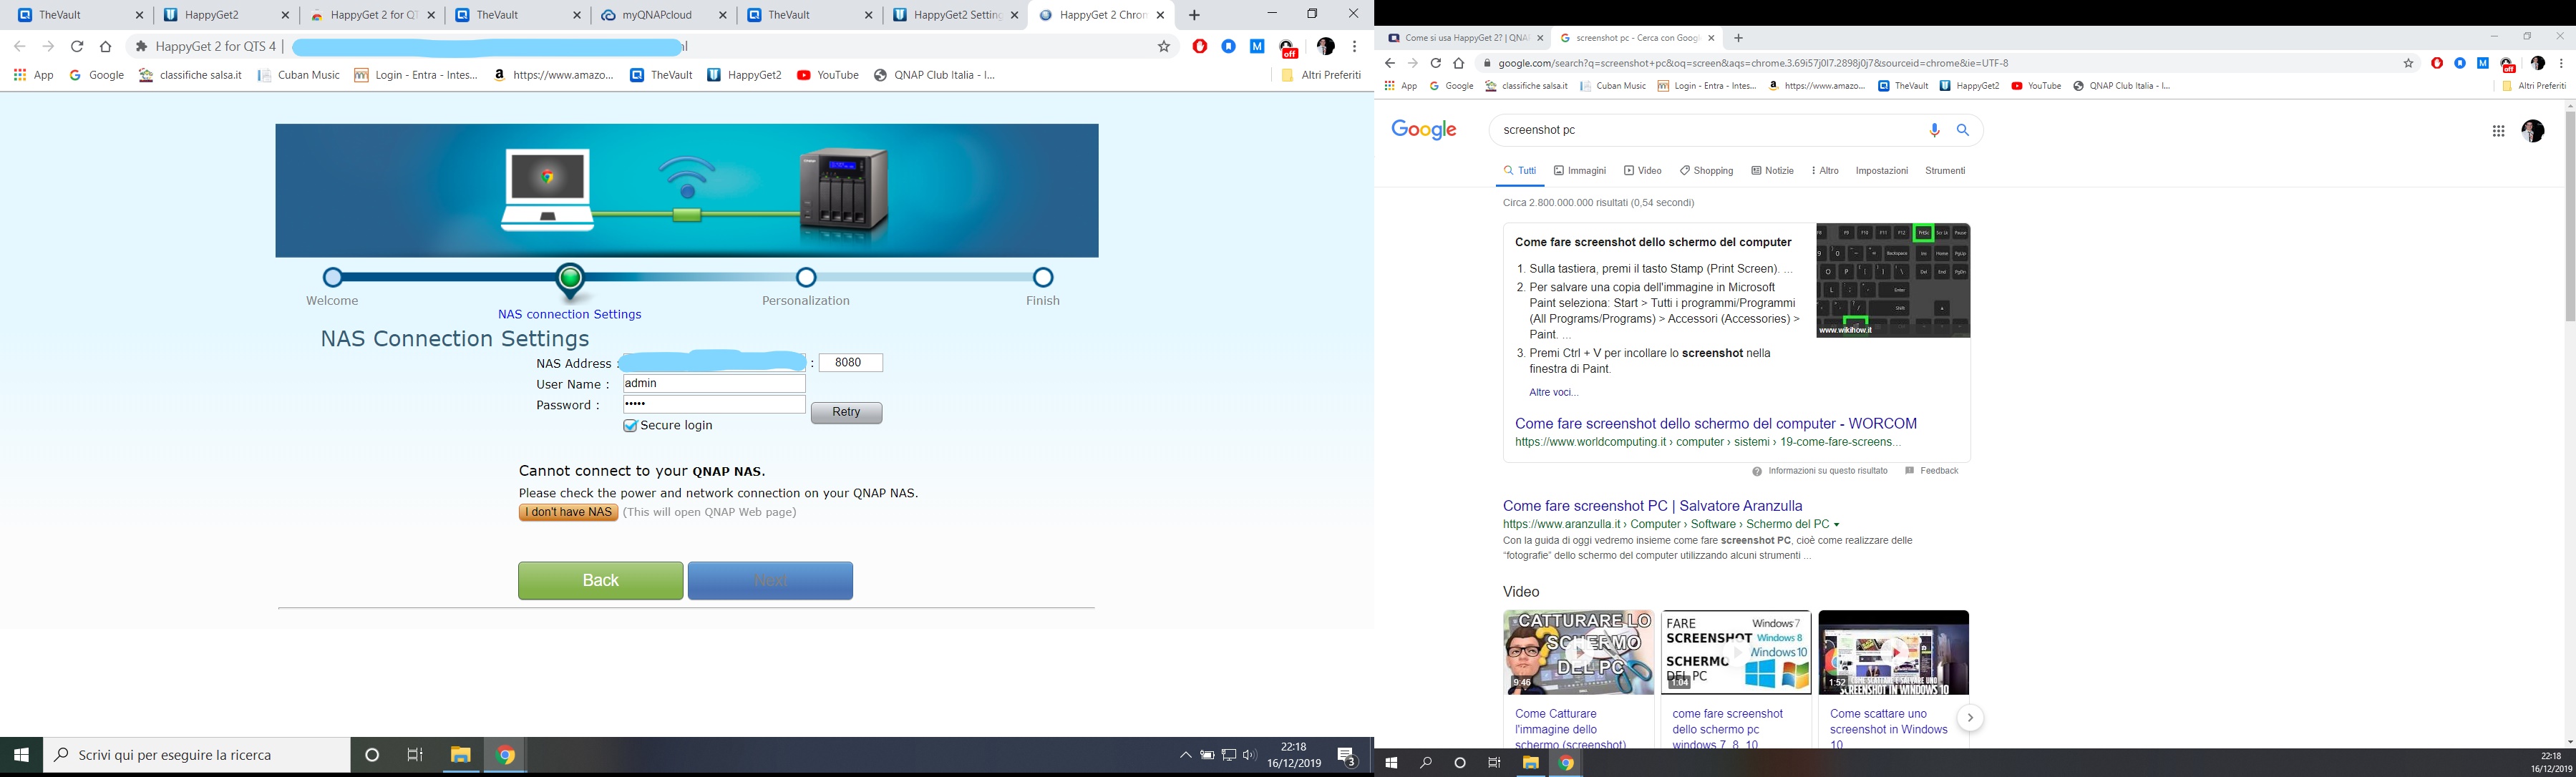2576x777 pixels.
Task: Click Google voice search microphone
Action: 1934,130
